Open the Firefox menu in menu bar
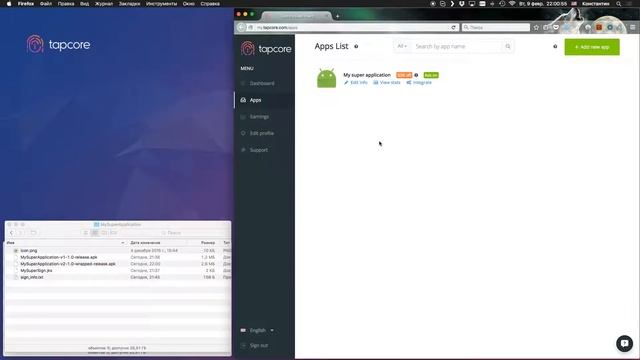 [x=26, y=4]
